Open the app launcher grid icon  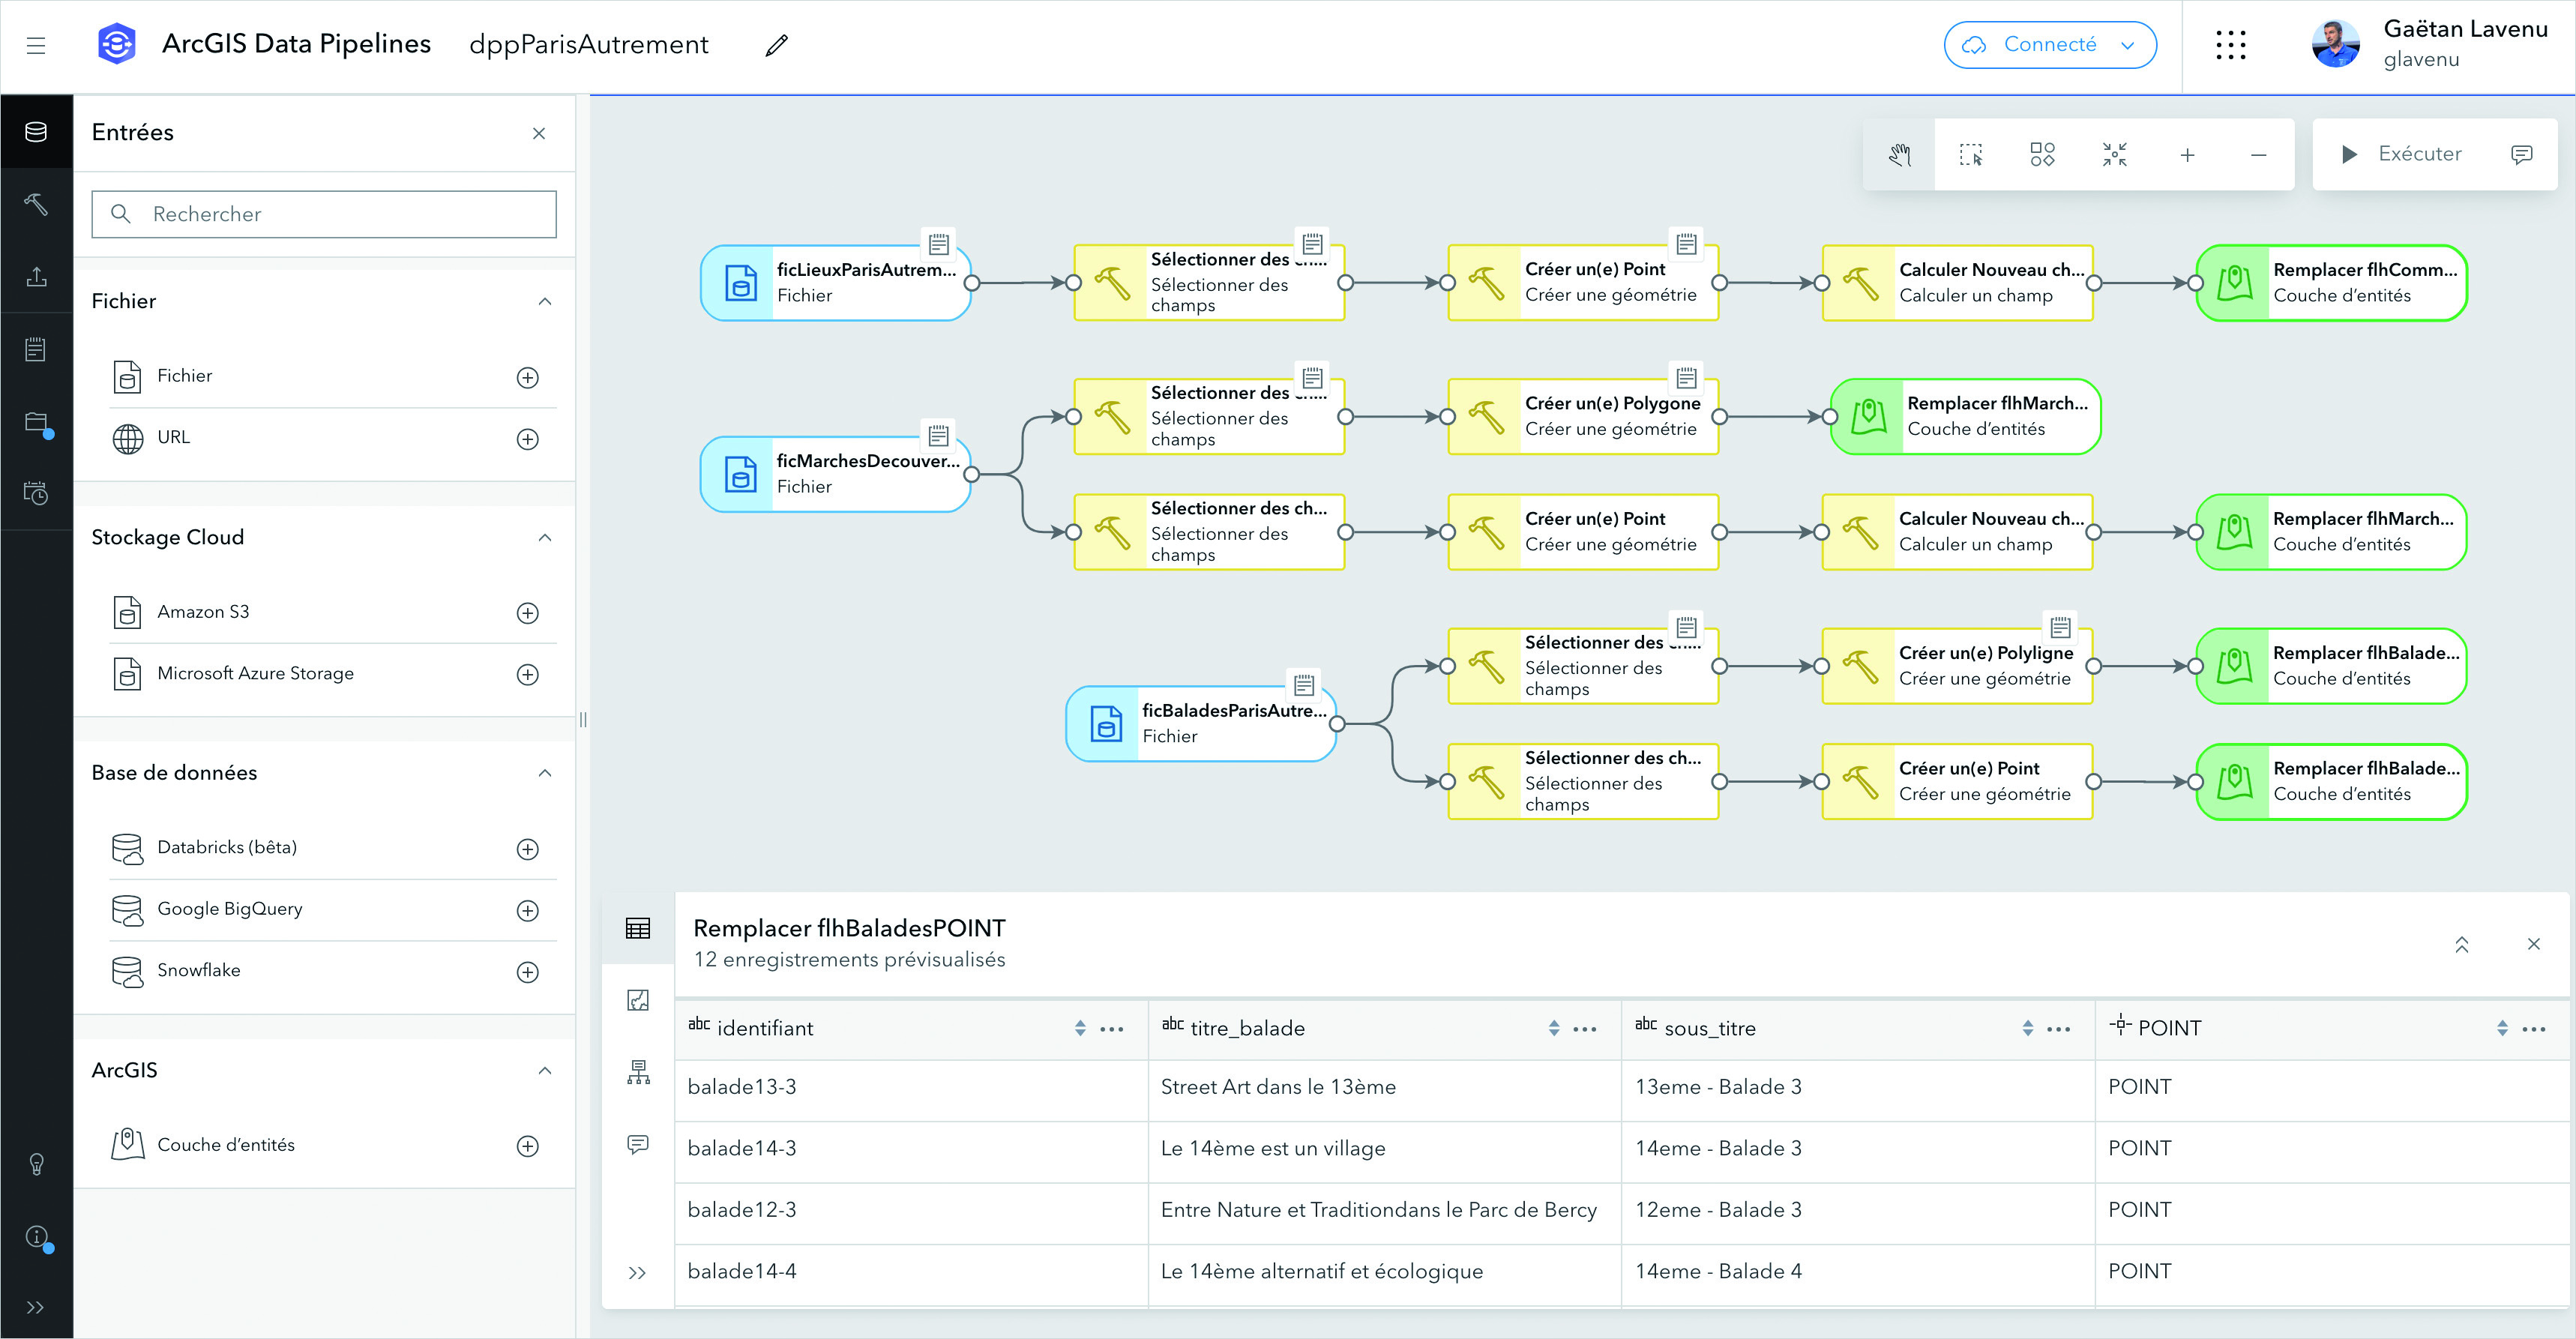2232,45
